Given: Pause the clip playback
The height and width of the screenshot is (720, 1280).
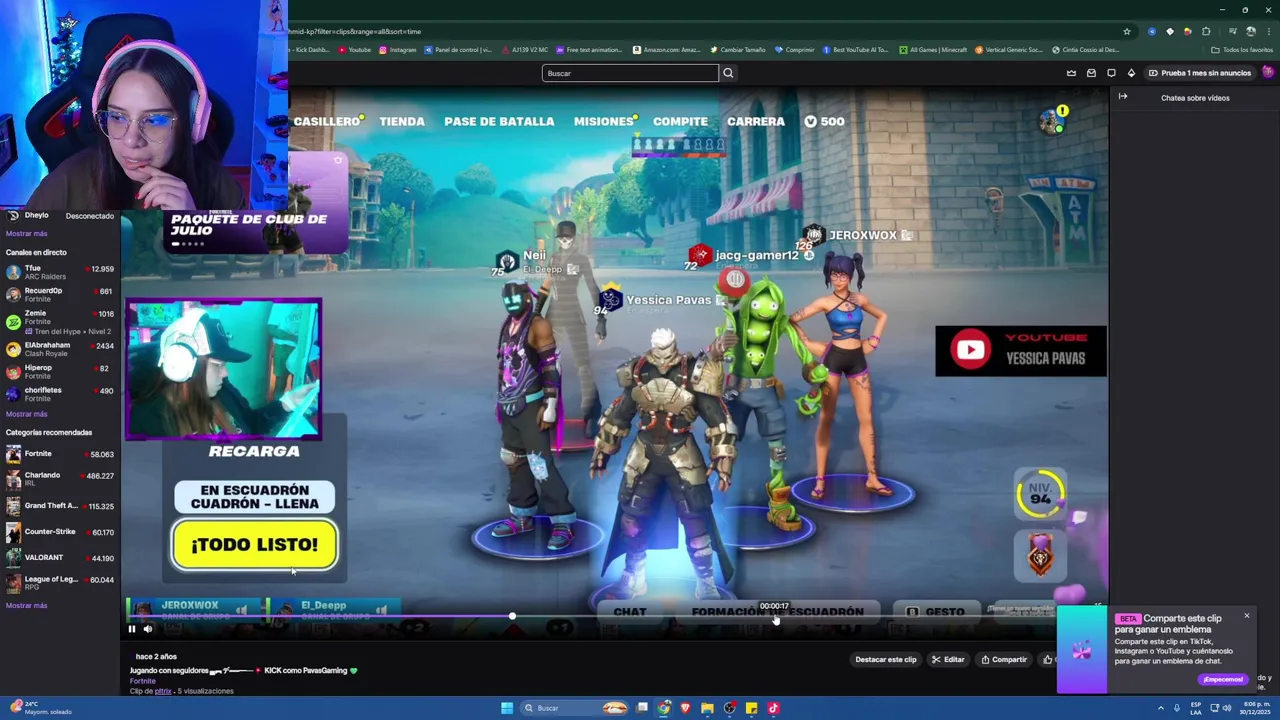Looking at the screenshot, I should pyautogui.click(x=131, y=629).
